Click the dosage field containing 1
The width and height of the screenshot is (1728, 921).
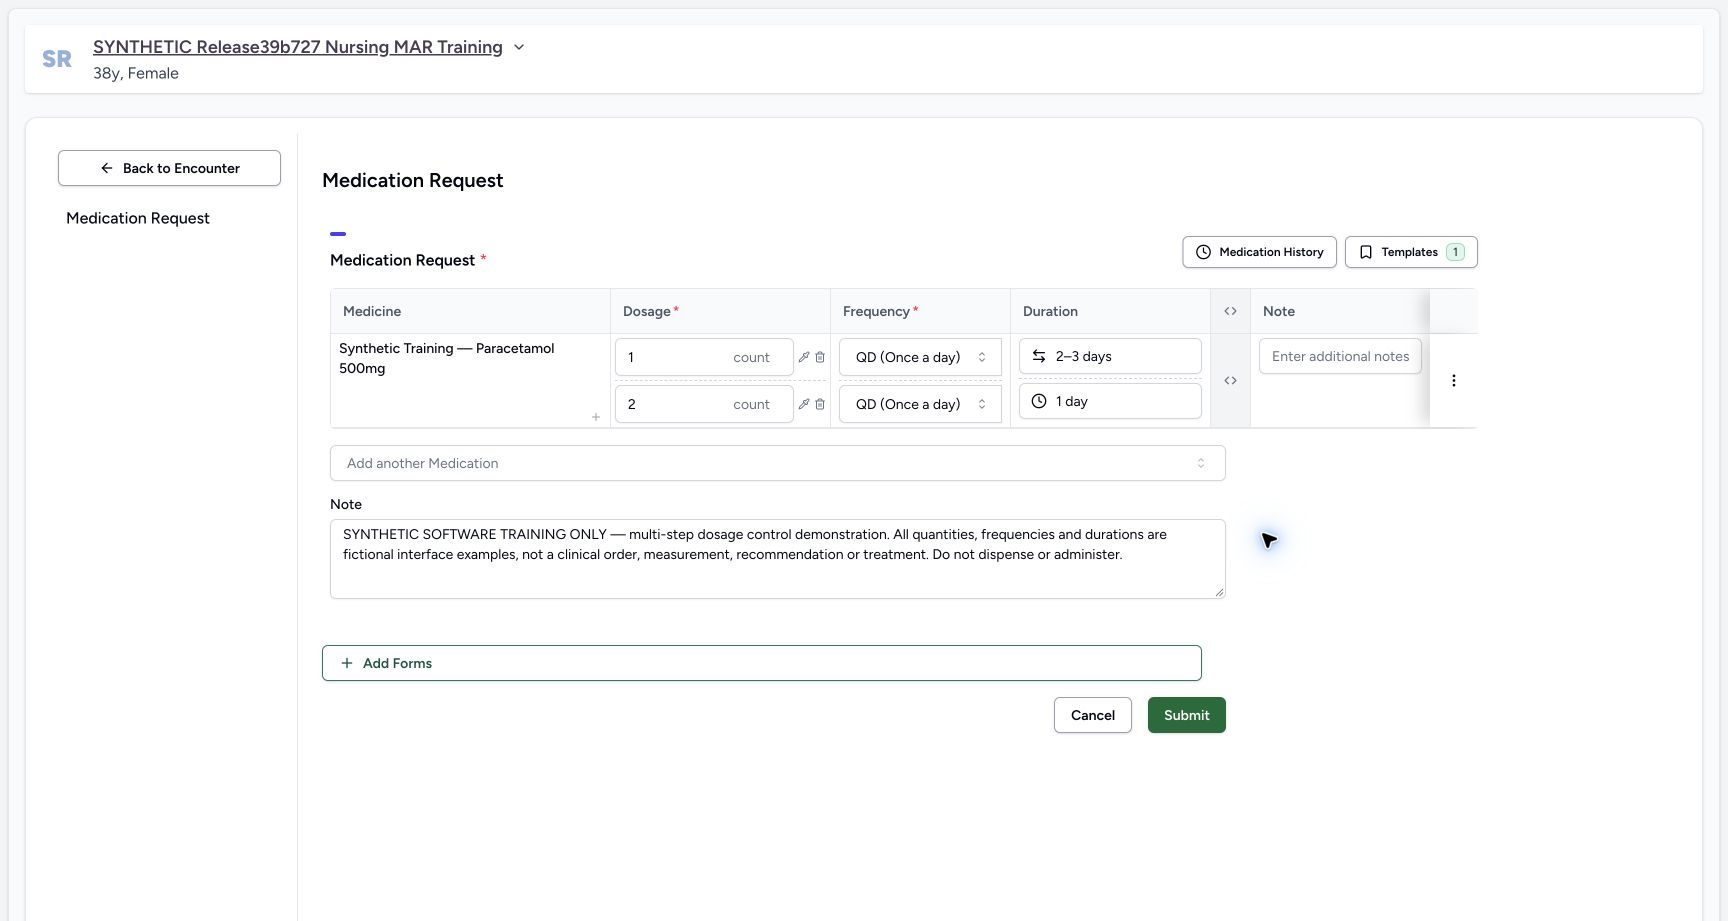tap(704, 357)
